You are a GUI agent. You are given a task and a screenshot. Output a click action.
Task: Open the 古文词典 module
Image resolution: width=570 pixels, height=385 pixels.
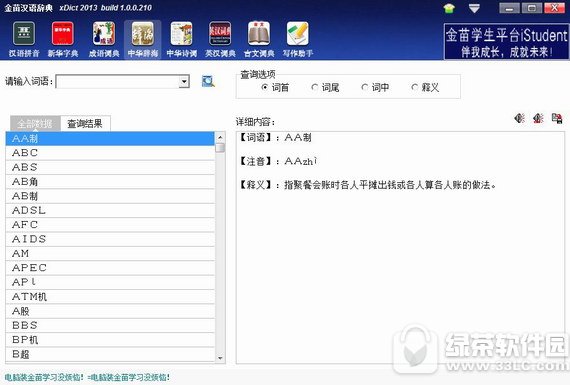point(259,39)
